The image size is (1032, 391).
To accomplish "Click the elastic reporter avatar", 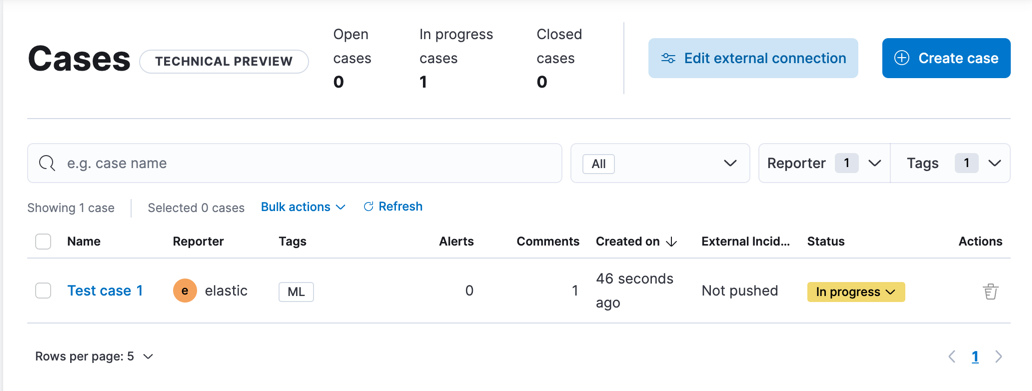I will point(185,291).
